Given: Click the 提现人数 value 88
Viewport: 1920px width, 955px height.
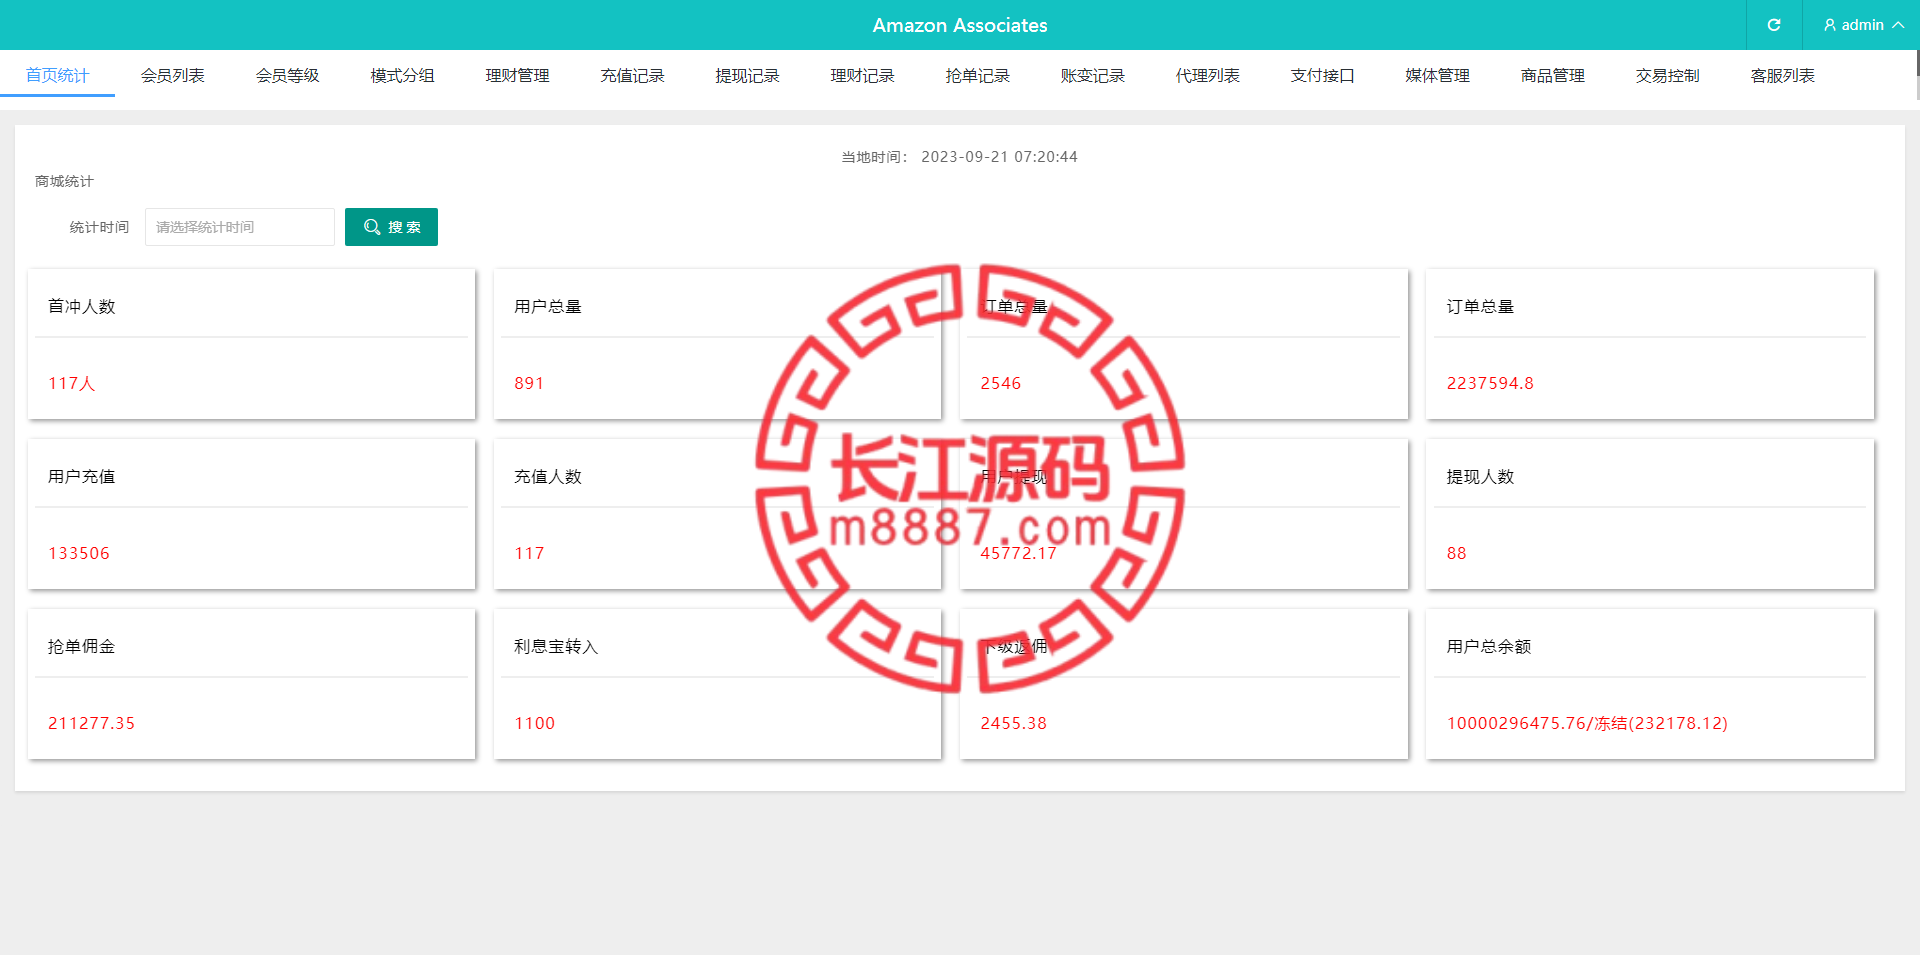Looking at the screenshot, I should (1456, 553).
